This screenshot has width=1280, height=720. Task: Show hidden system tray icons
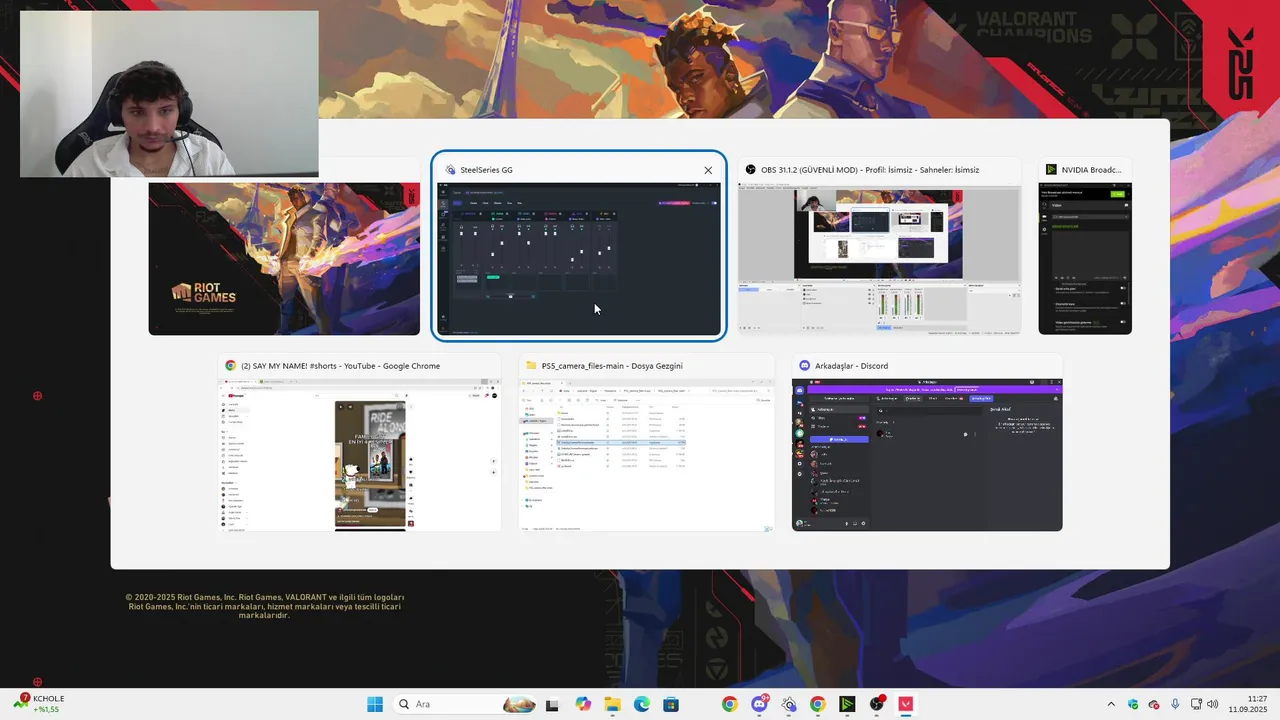(1110, 704)
